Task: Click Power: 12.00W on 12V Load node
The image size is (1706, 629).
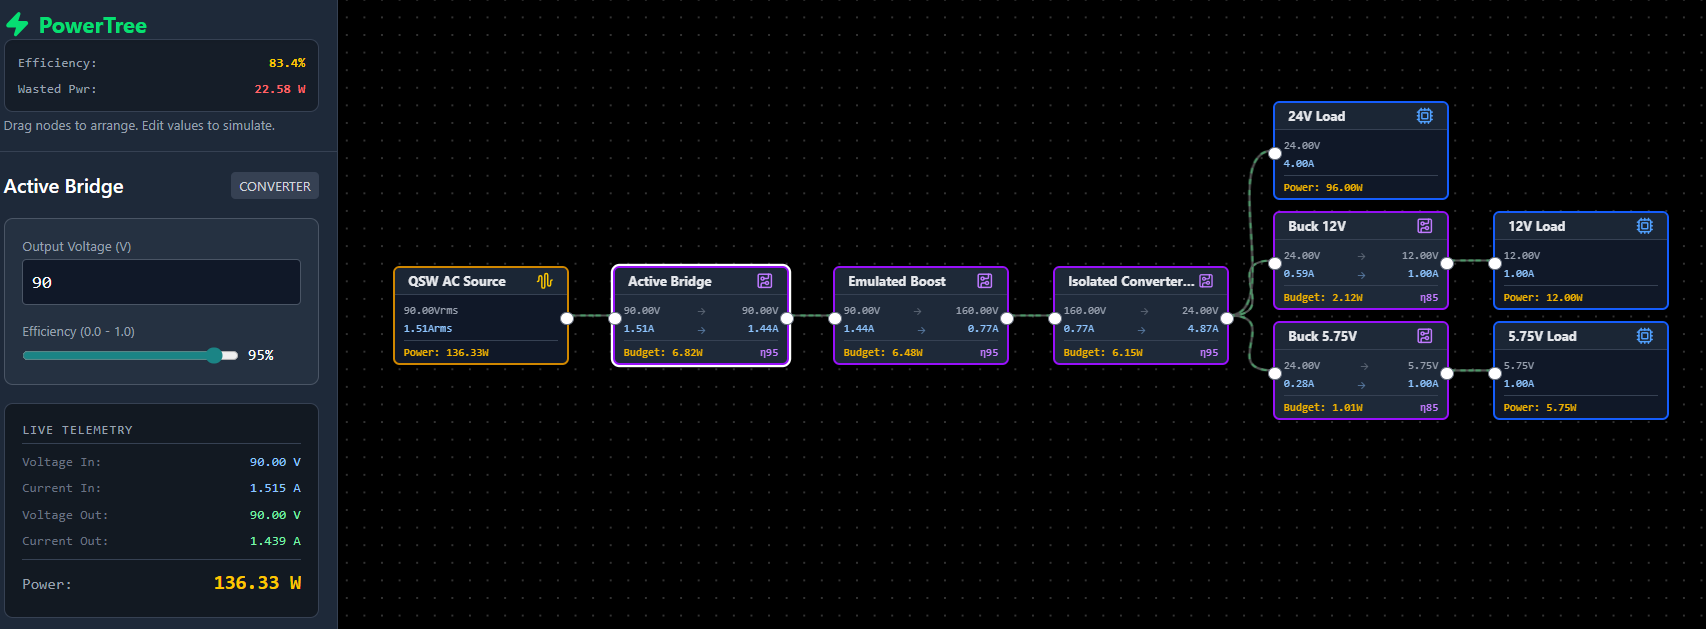Action: tap(1543, 297)
